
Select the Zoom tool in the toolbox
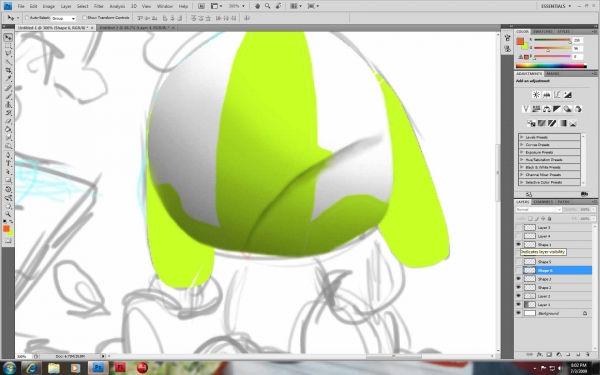pos(8,214)
